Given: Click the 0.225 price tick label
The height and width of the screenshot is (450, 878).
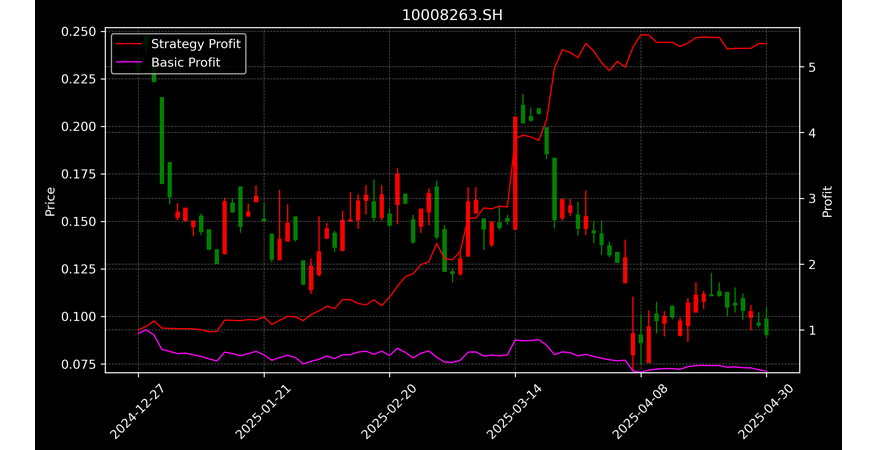Looking at the screenshot, I should click(x=78, y=79).
